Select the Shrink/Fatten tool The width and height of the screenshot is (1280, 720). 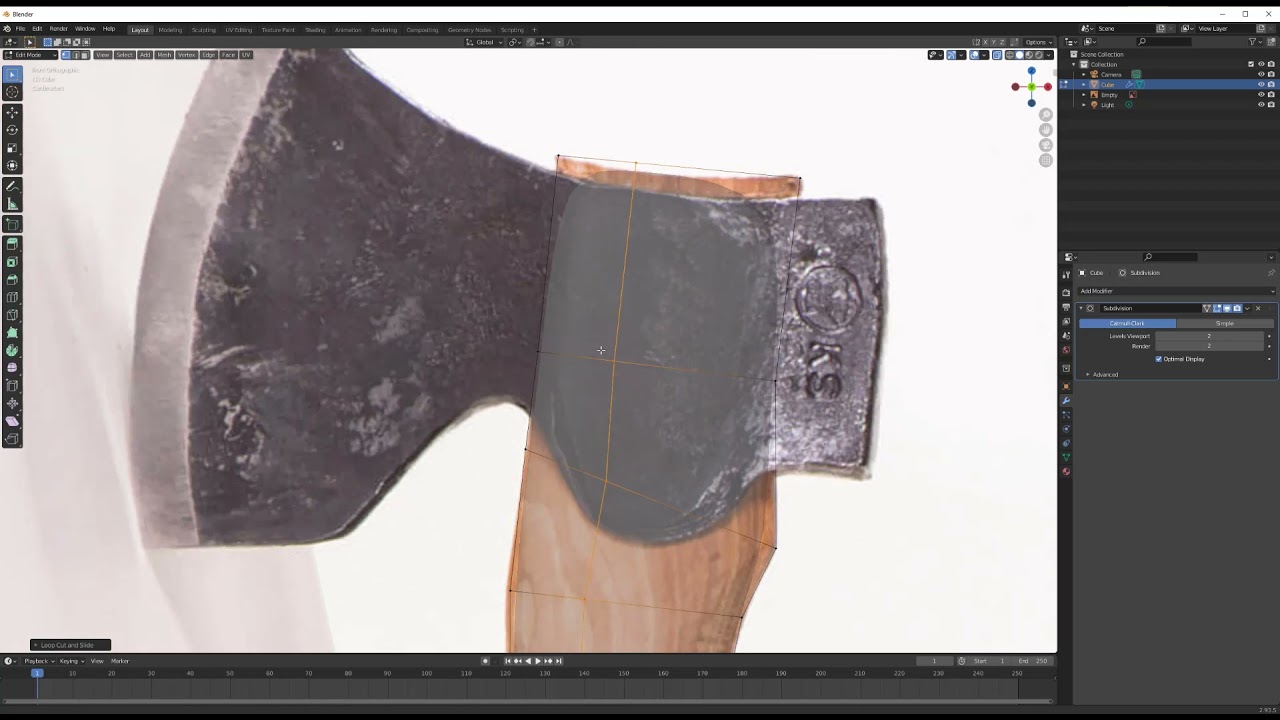(x=12, y=404)
